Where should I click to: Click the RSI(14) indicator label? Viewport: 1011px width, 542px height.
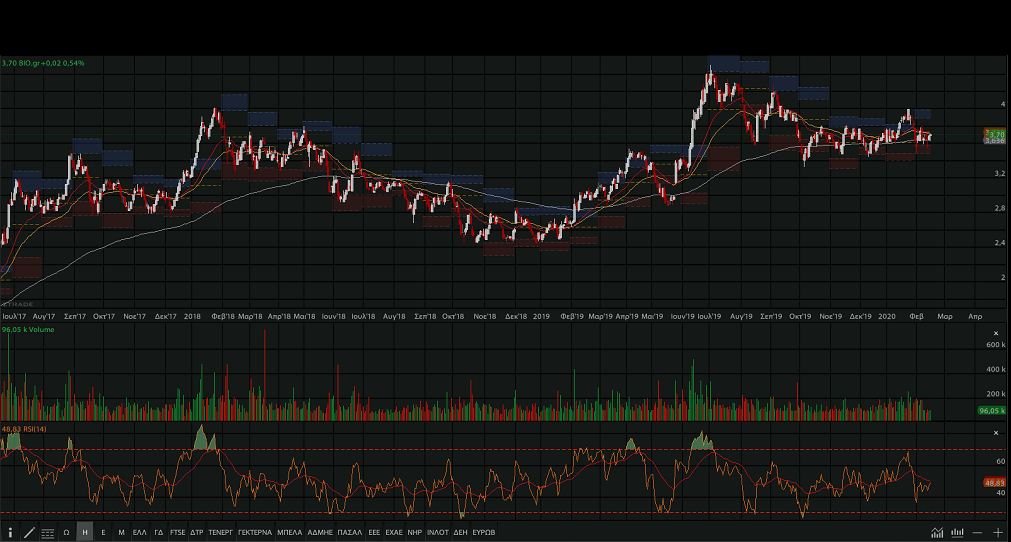click(x=25, y=429)
